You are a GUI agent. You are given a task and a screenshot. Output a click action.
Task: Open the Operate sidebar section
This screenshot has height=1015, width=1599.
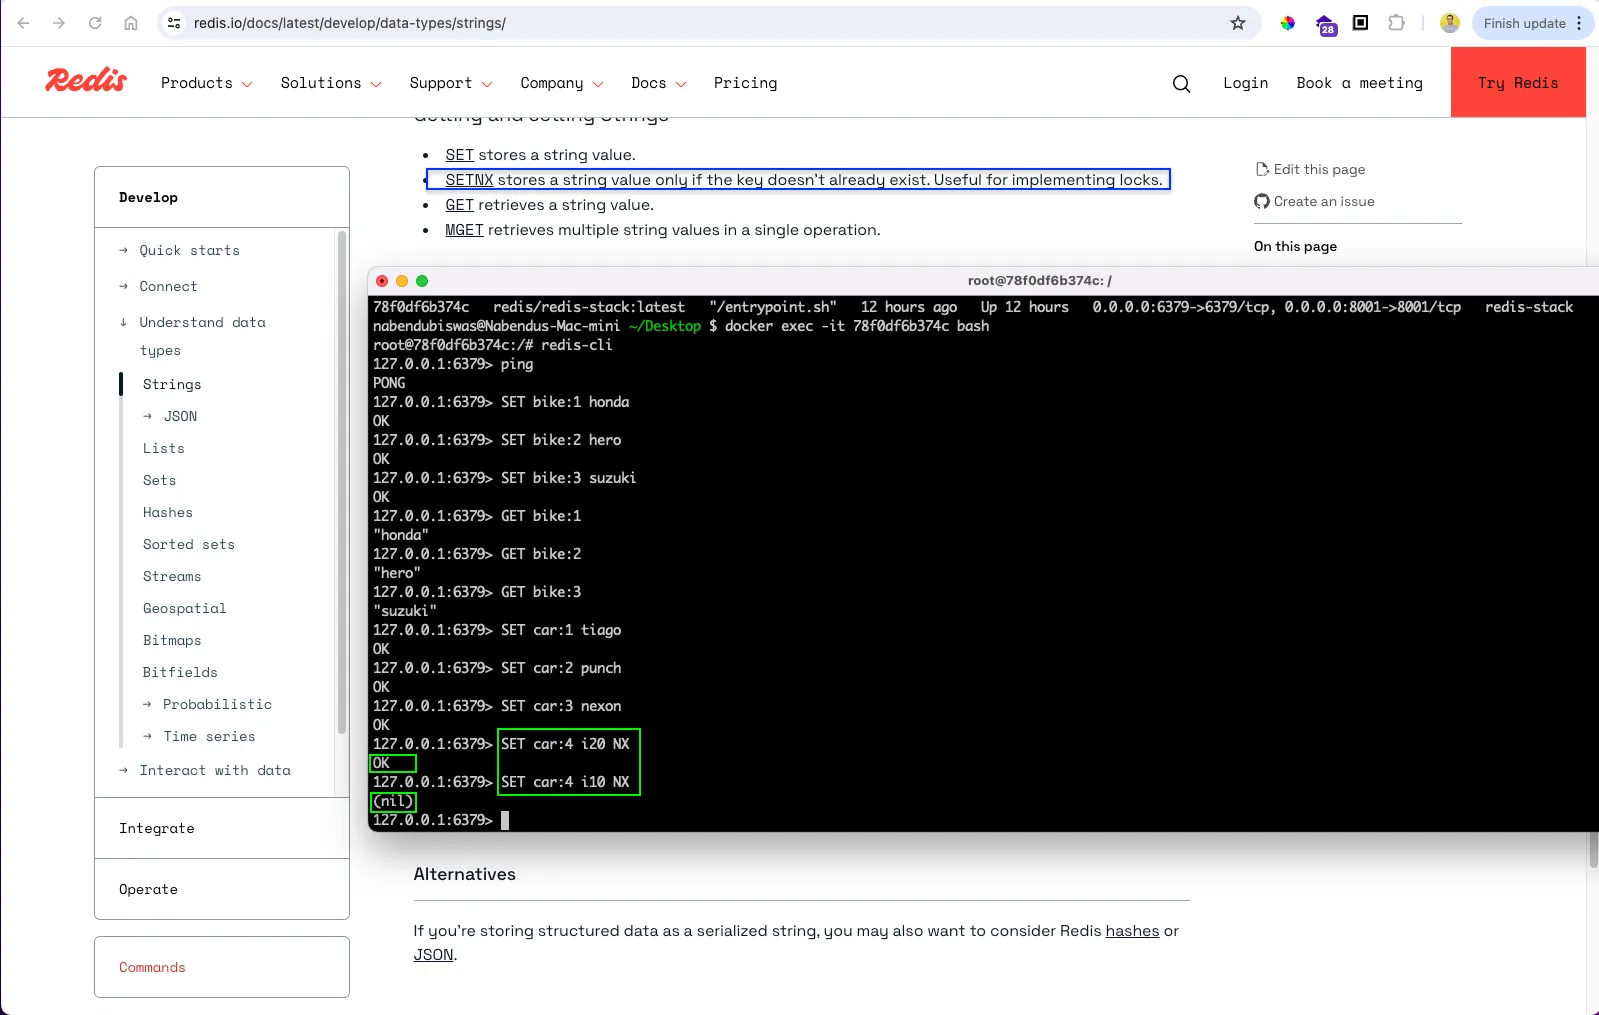point(148,889)
